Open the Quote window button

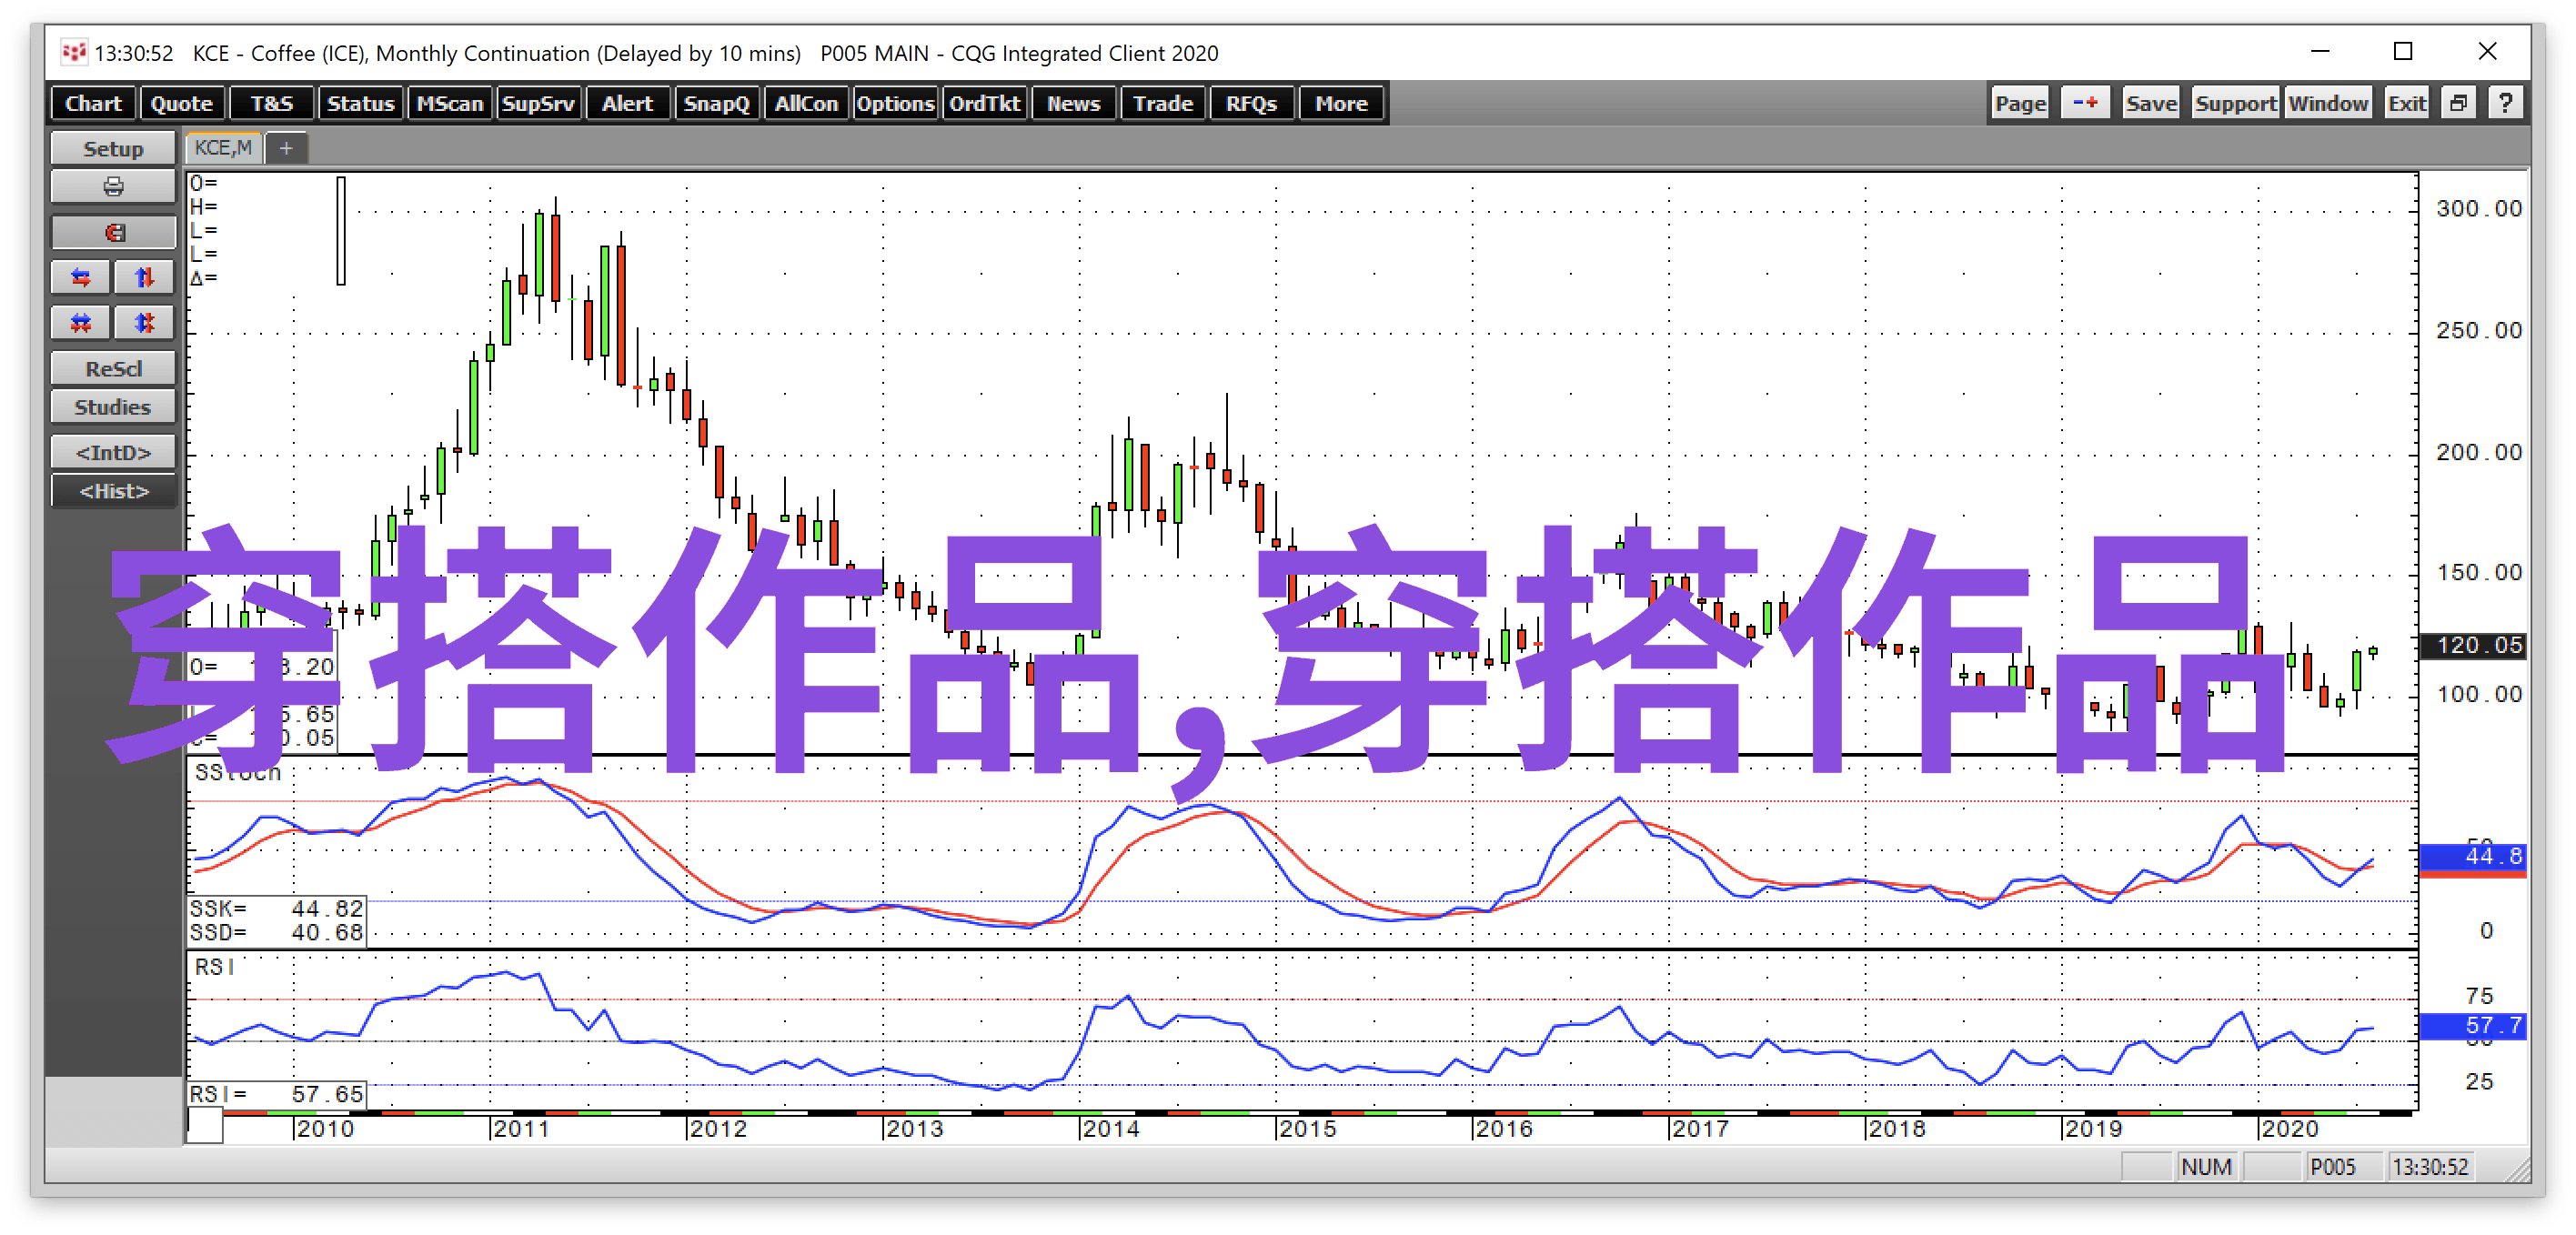[181, 103]
